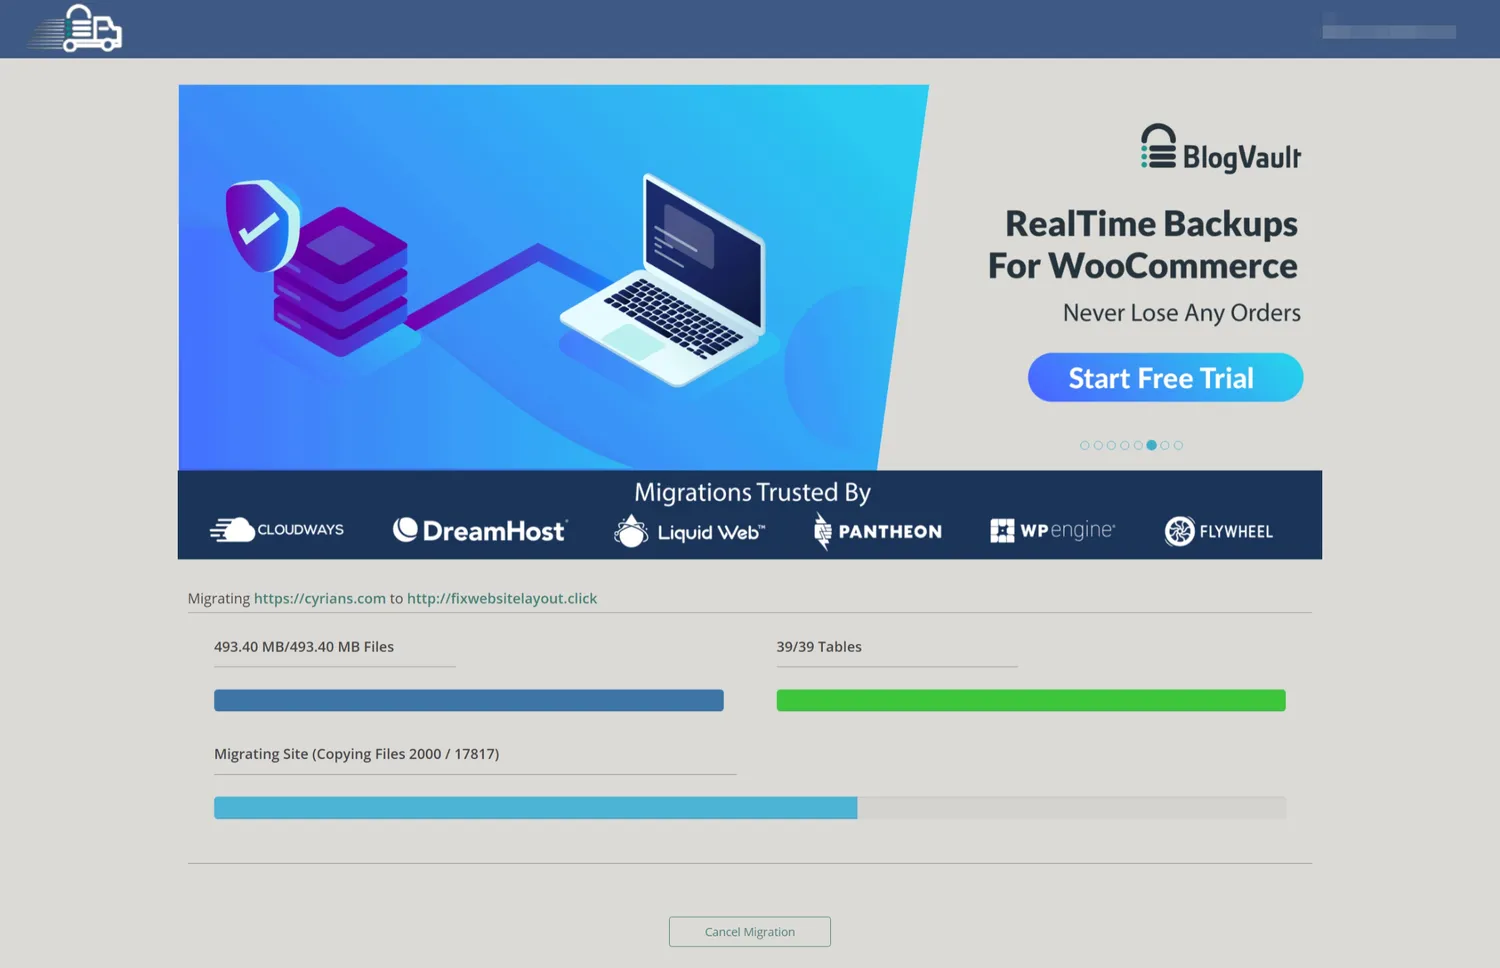Screen dimensions: 1500x968
Task: Click the dark blue Files progress bar
Action: click(x=468, y=700)
